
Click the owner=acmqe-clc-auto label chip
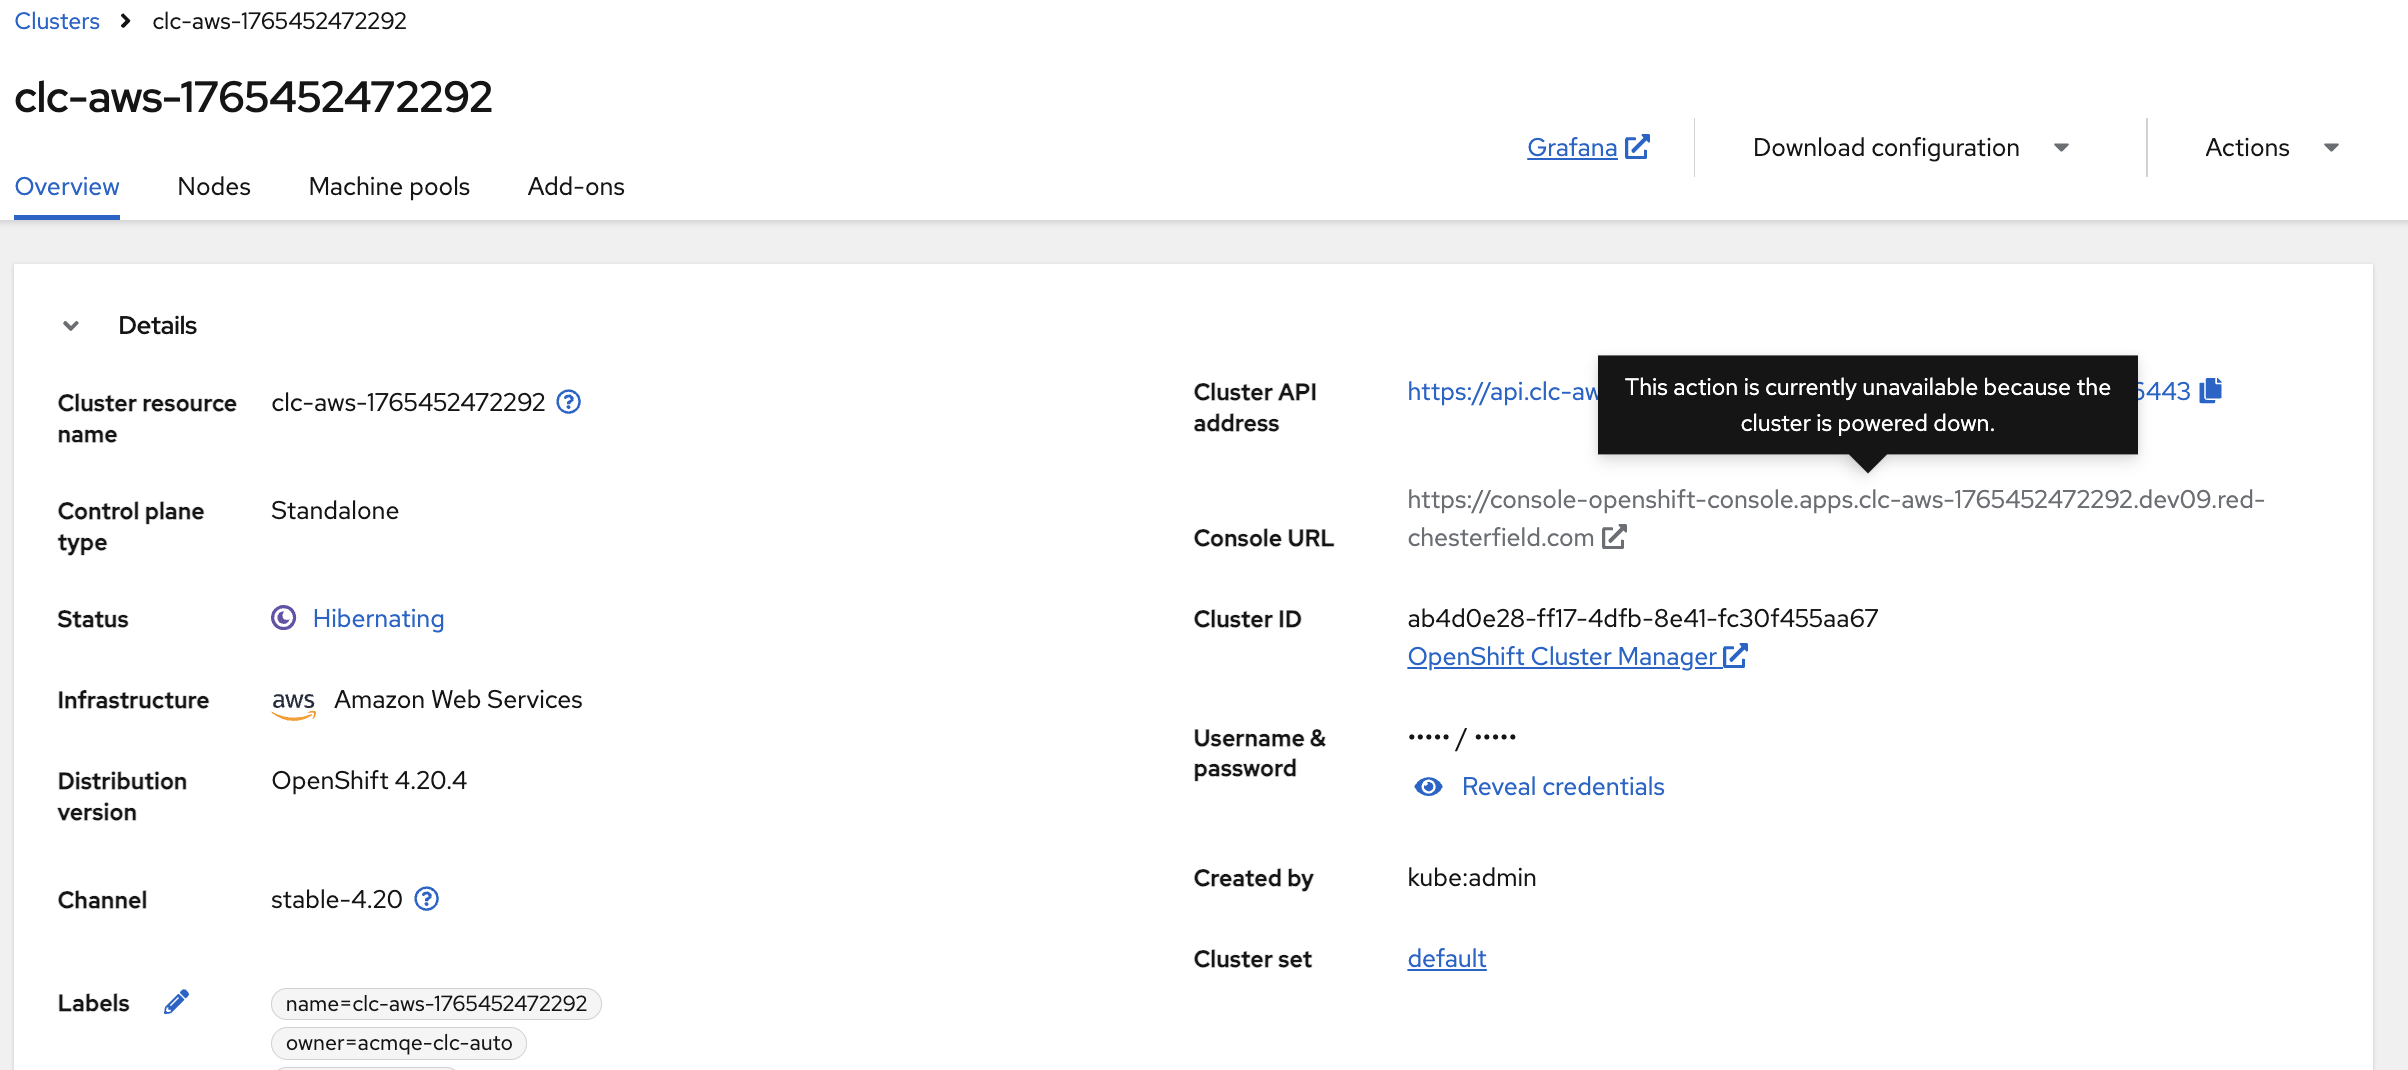(398, 1043)
